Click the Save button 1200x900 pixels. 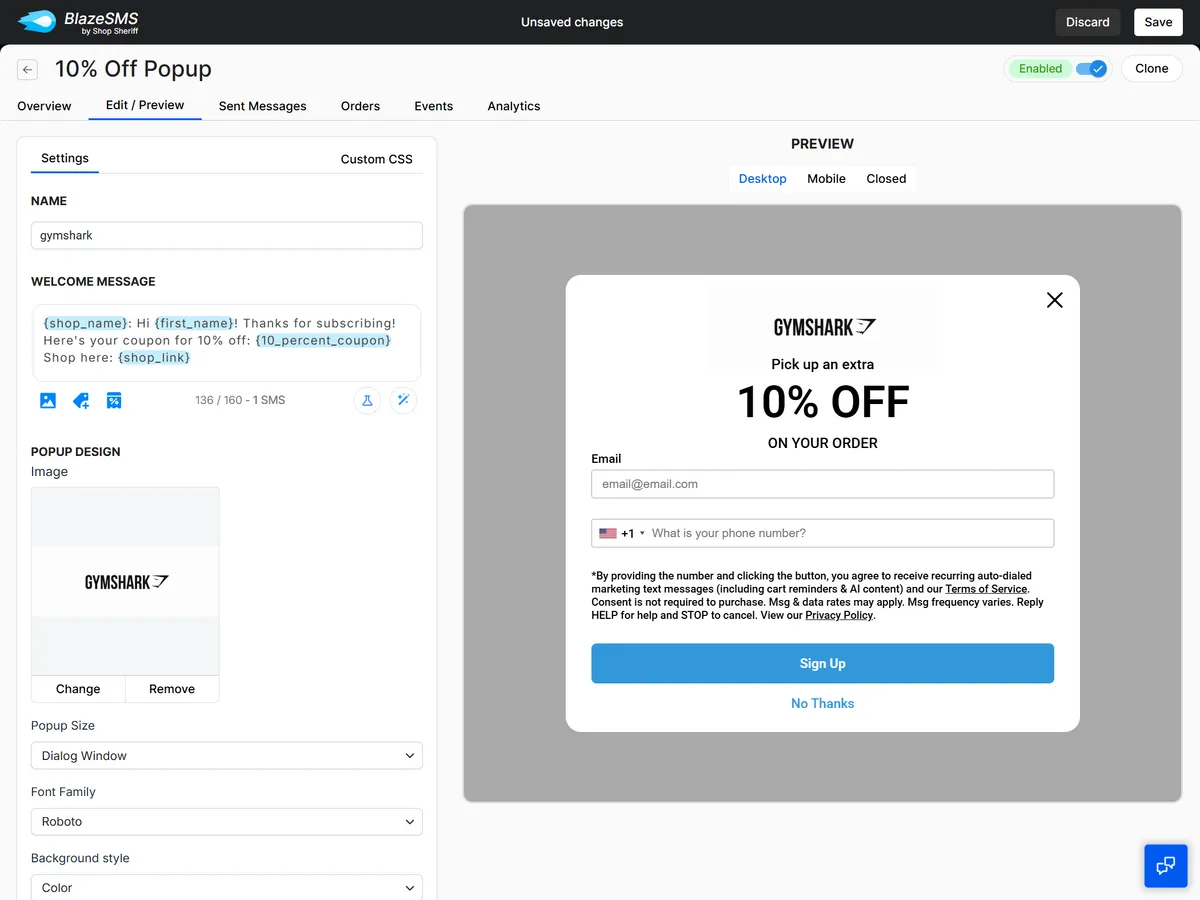[1158, 22]
